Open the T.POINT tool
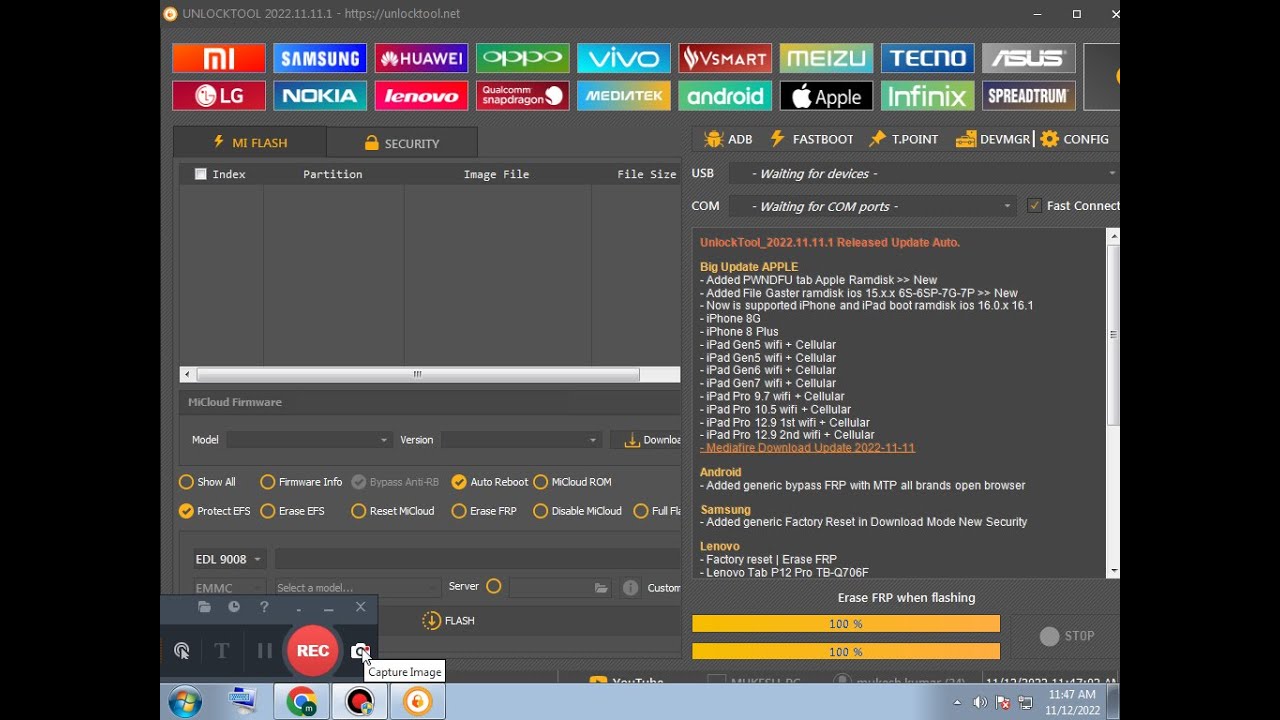This screenshot has width=1280, height=720. tap(904, 139)
